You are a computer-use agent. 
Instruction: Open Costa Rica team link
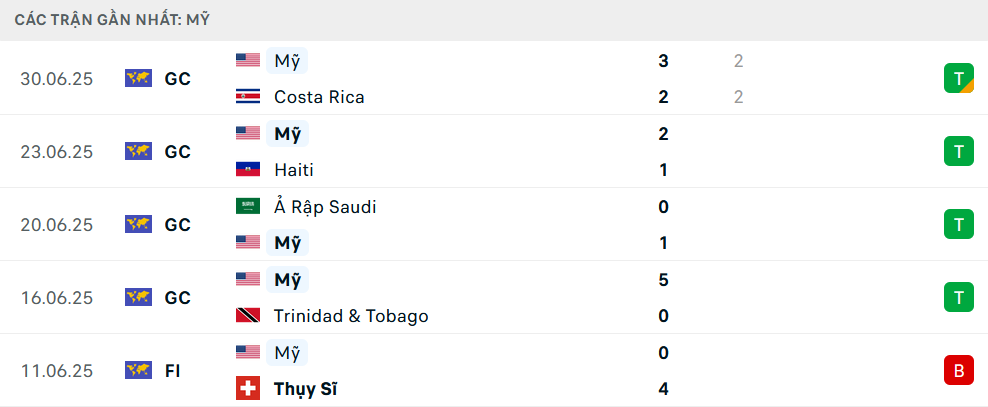click(319, 97)
